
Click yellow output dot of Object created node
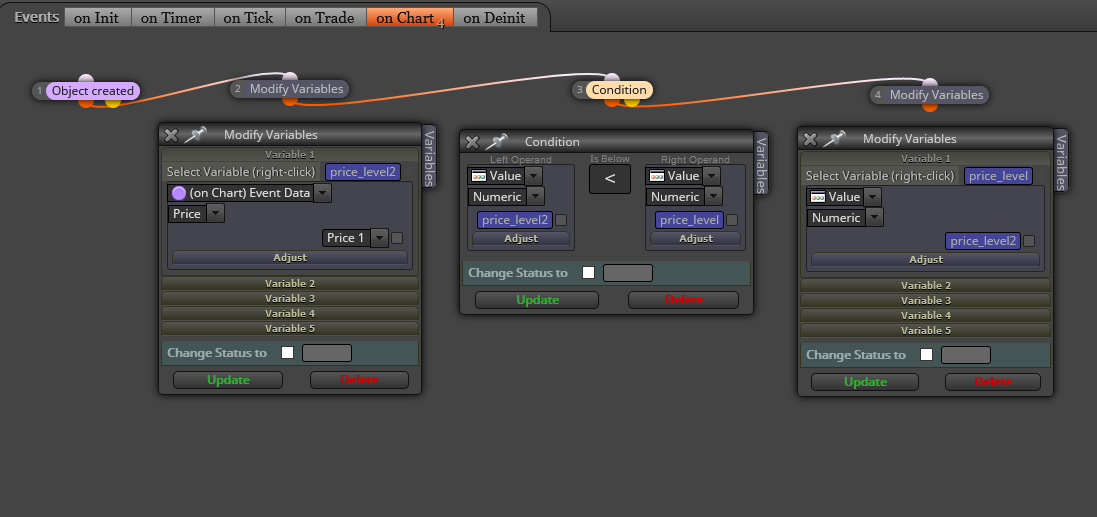113,102
